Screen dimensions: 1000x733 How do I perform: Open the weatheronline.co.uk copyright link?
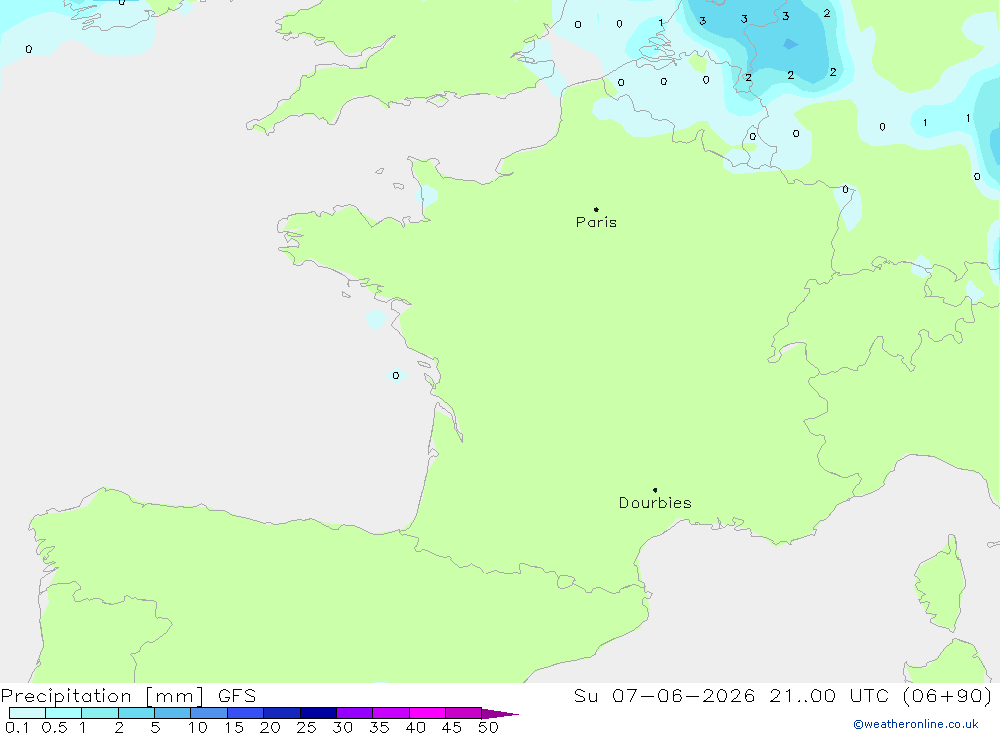(916, 724)
